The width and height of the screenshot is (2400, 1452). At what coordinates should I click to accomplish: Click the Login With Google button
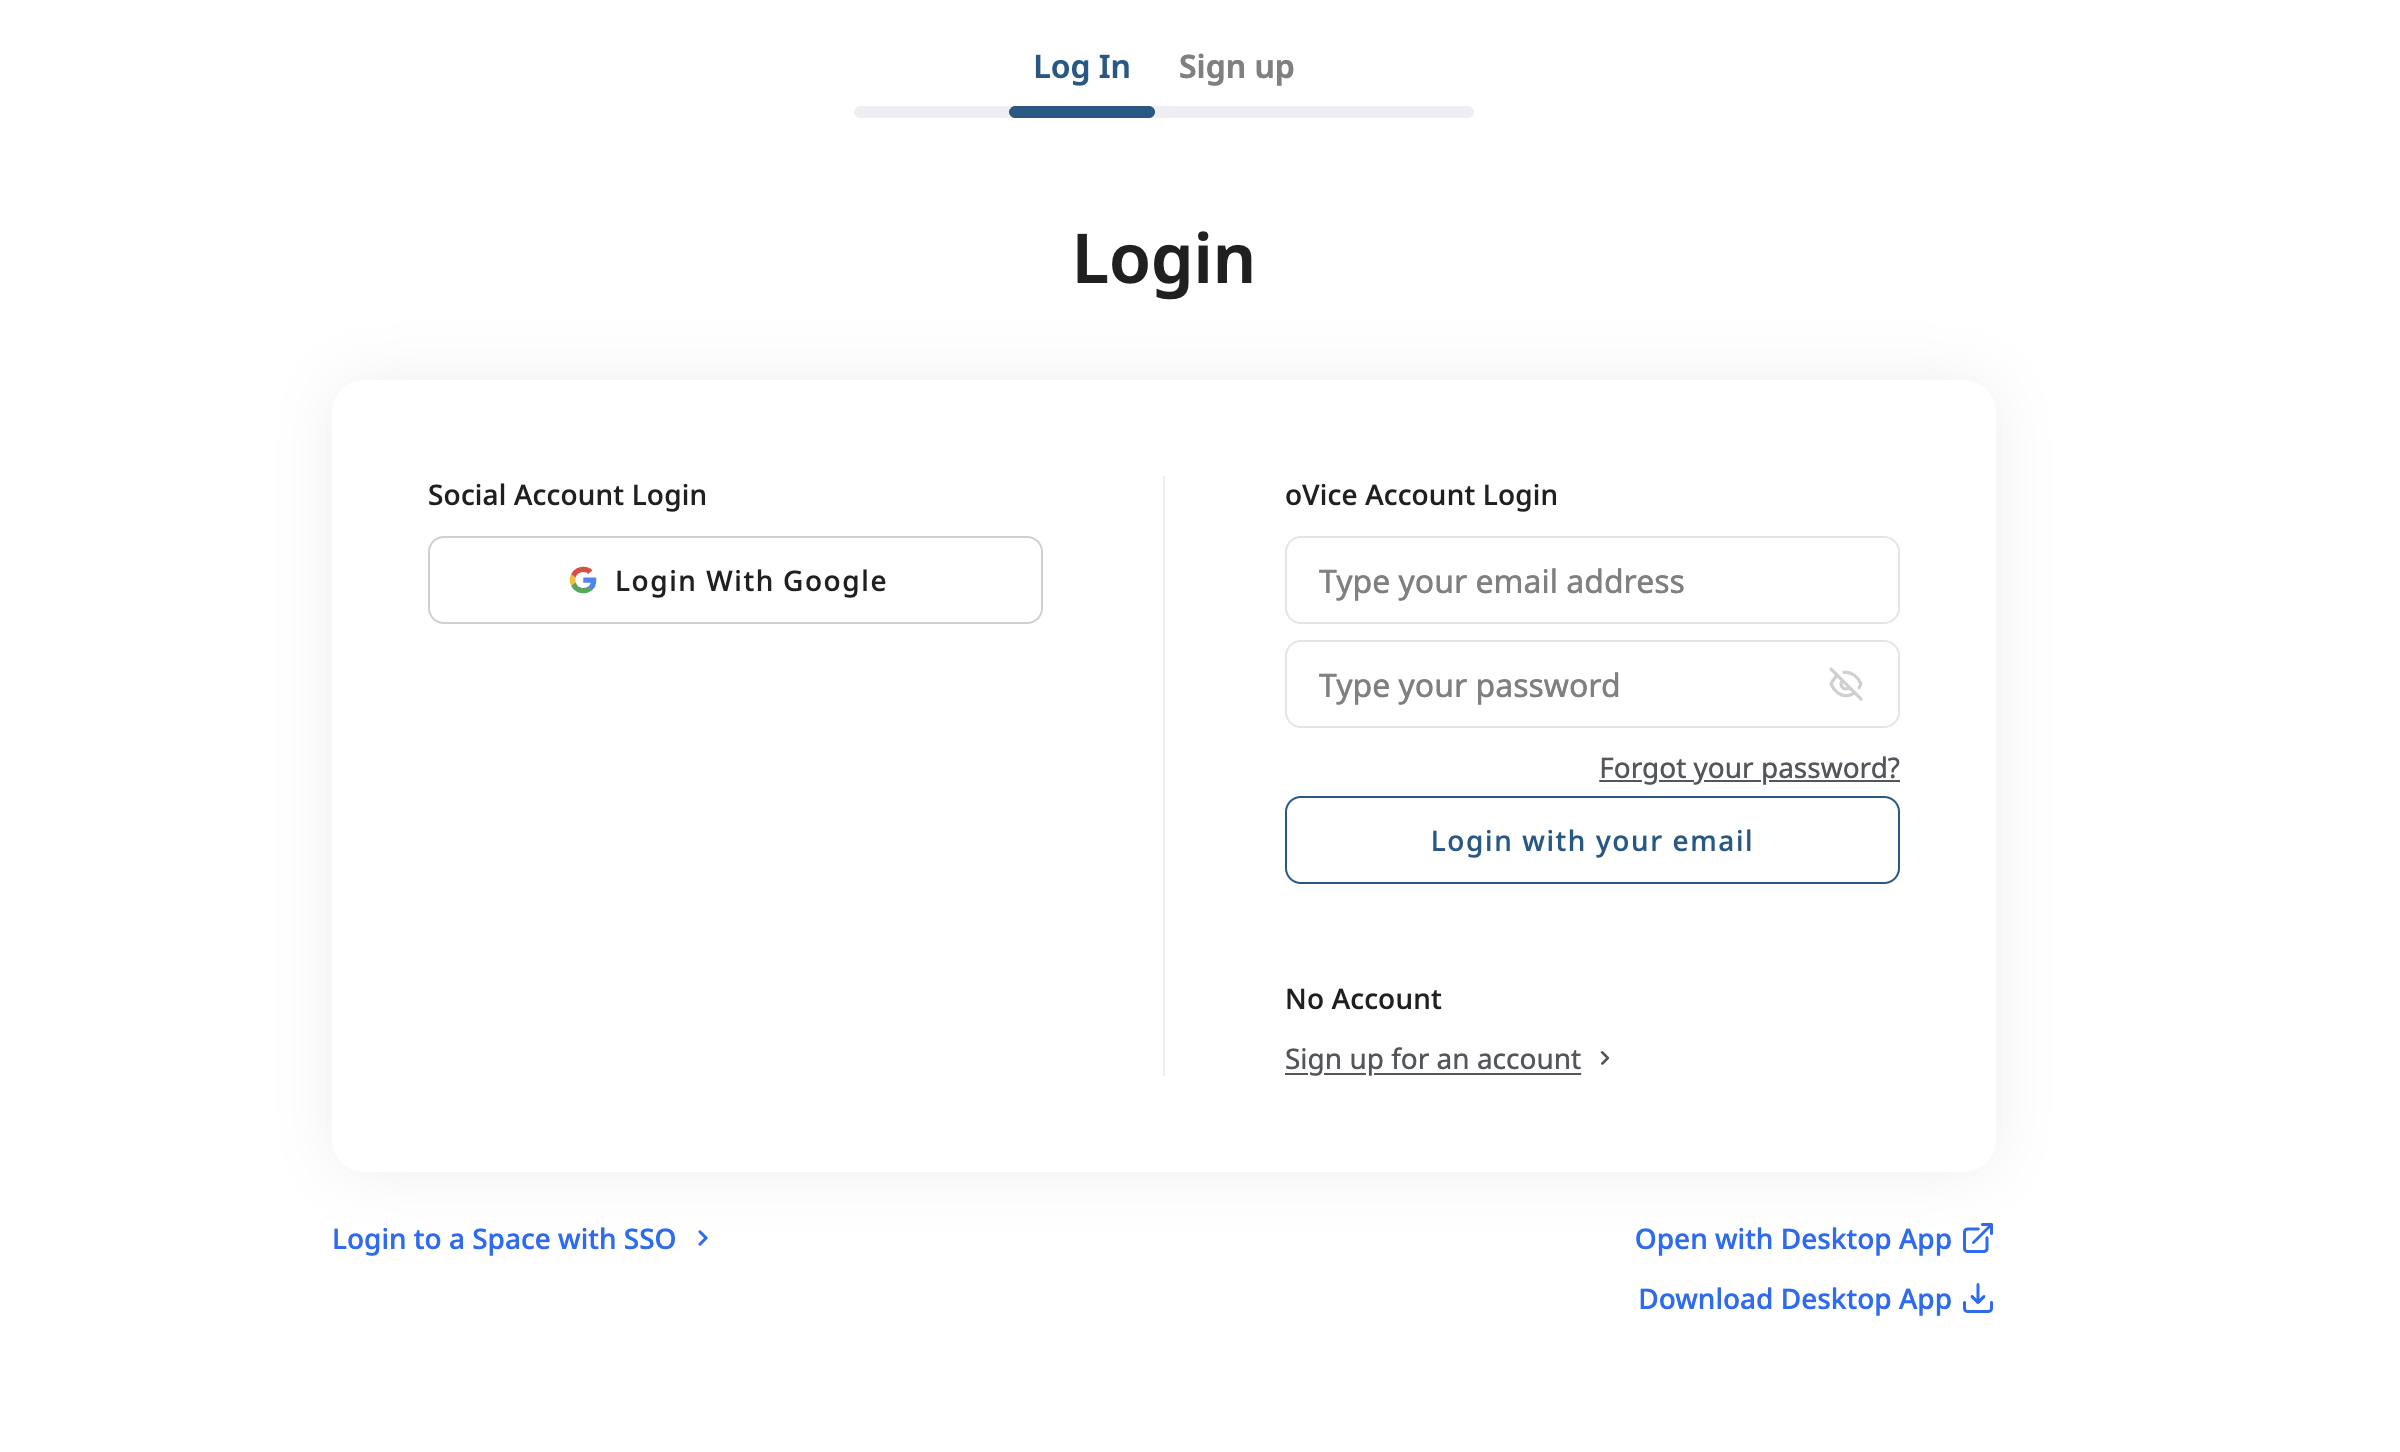735,580
